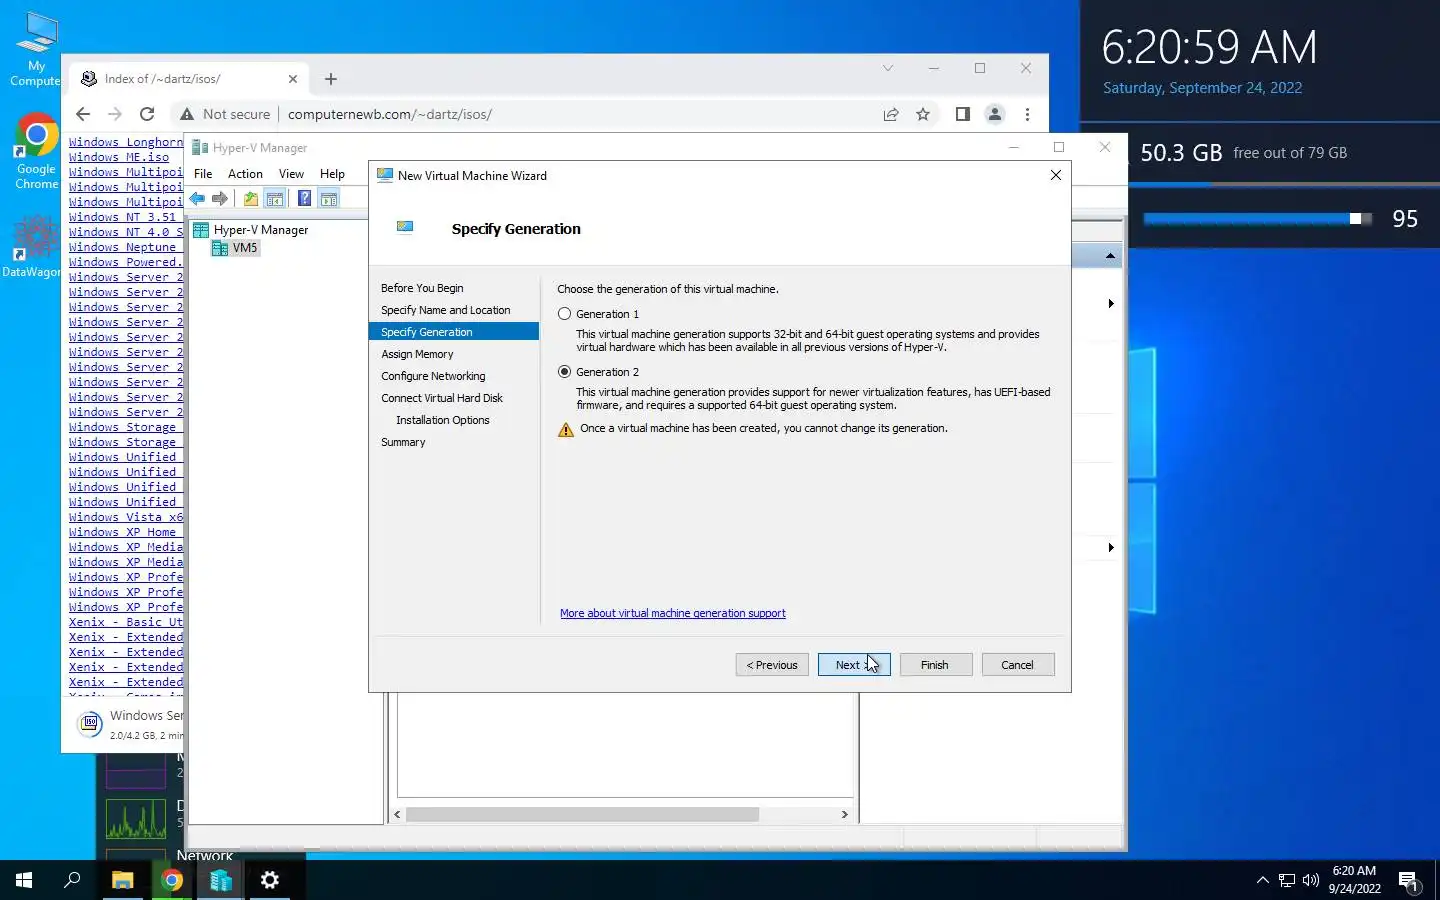This screenshot has width=1440, height=900.
Task: Open View menu in Hyper-V Manager
Action: pos(291,174)
